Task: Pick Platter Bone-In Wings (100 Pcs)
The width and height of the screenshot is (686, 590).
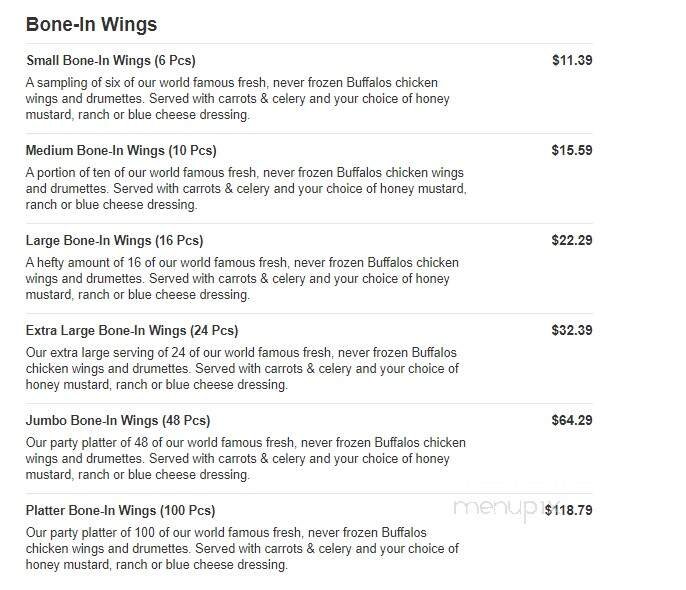Action: point(120,510)
